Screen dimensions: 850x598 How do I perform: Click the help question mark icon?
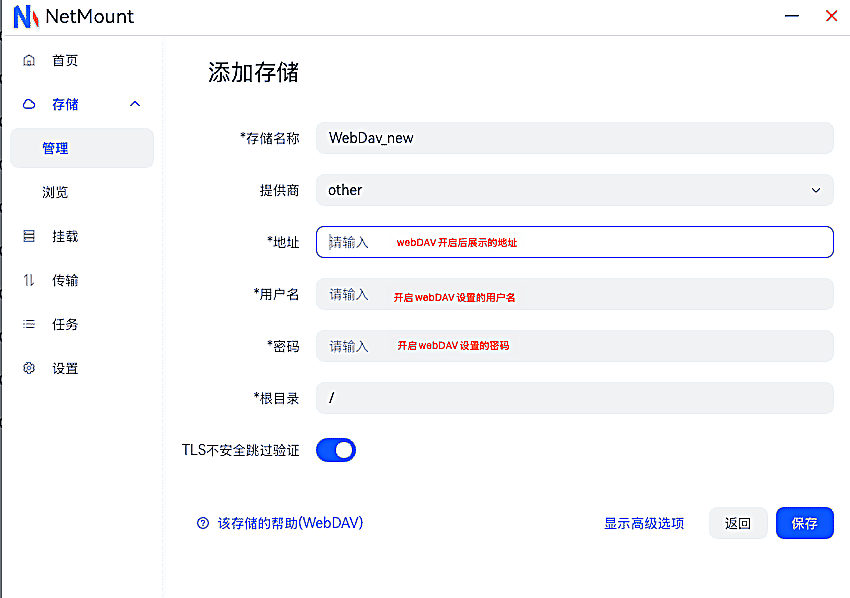click(203, 523)
